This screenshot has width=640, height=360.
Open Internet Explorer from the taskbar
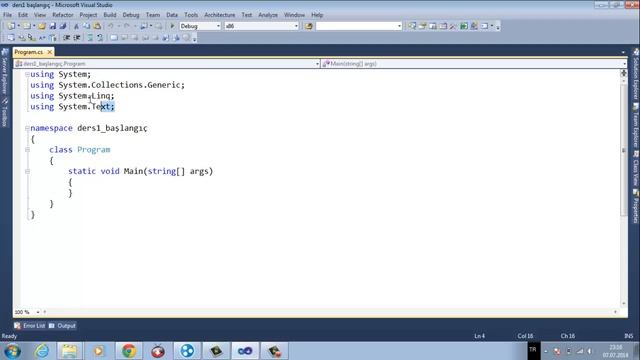pyautogui.click(x=42, y=351)
